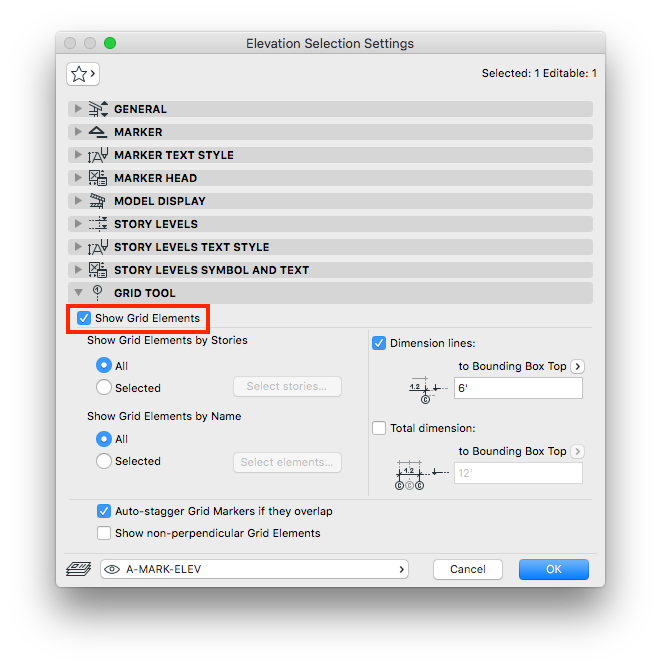Expand the General panel
661x667 pixels.
pyautogui.click(x=78, y=109)
